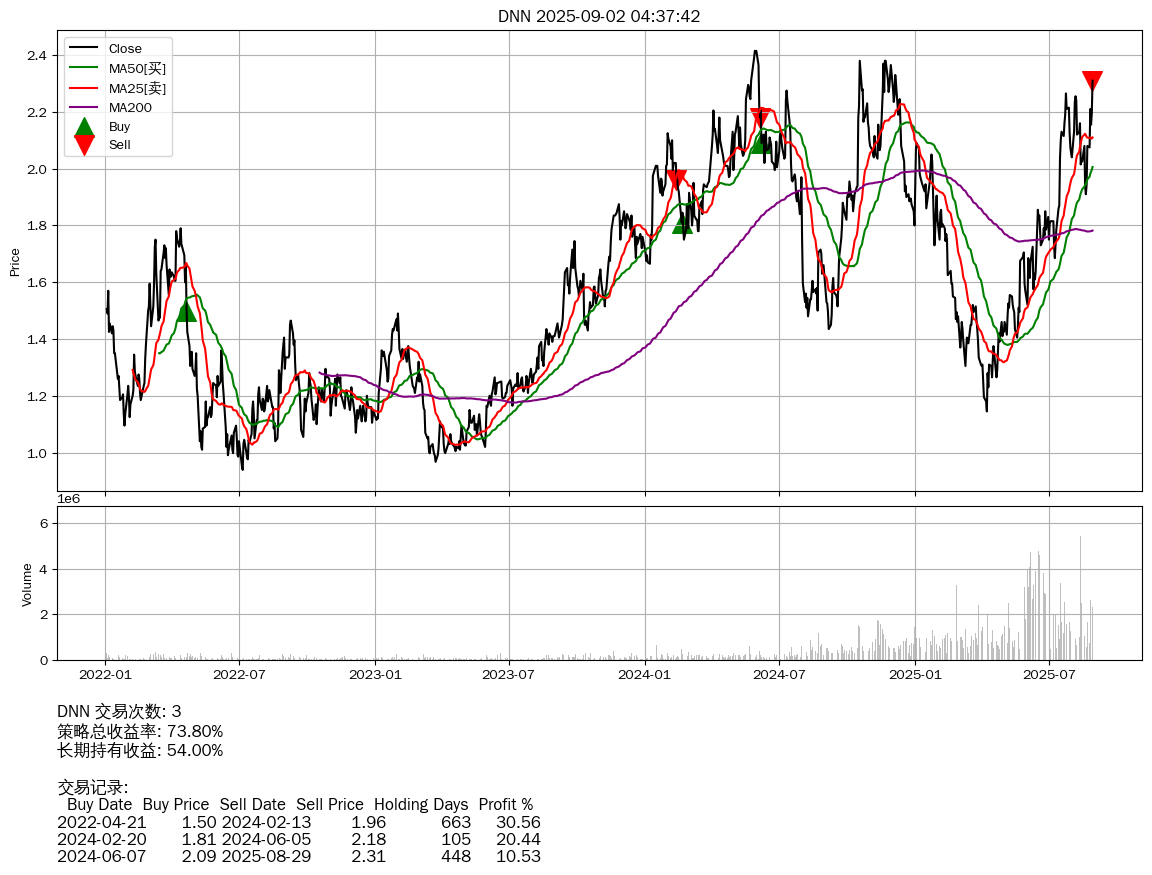Click the MA200 purple line legend swatch

[x=84, y=107]
